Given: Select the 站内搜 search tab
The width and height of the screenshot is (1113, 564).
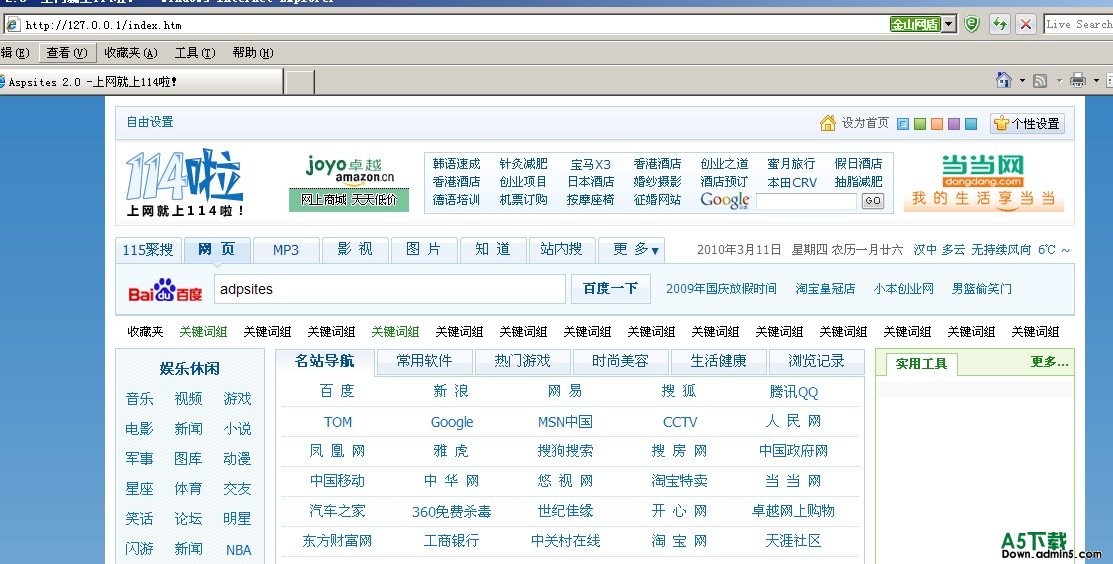Looking at the screenshot, I should point(562,250).
